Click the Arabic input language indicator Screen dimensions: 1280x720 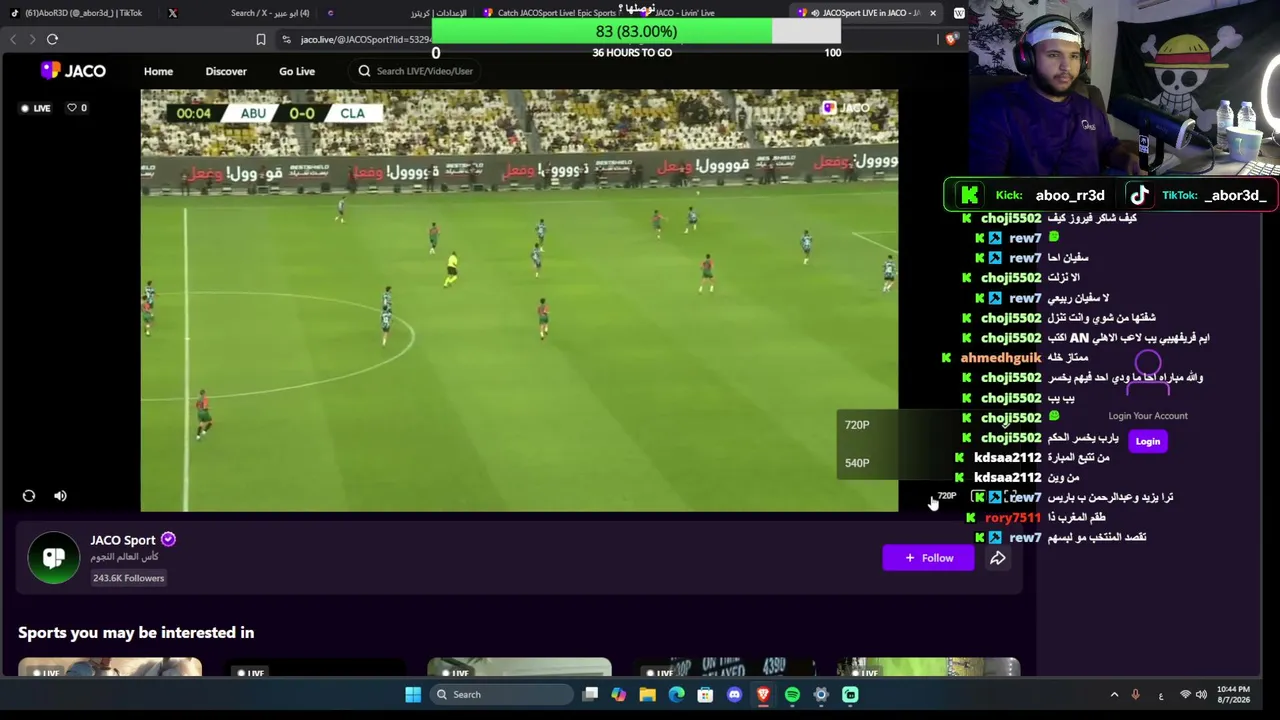[1161, 695]
